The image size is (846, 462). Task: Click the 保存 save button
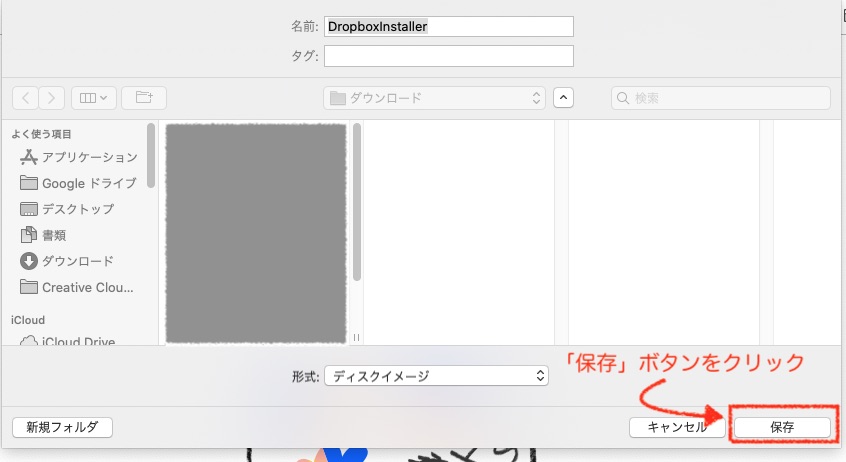pyautogui.click(x=781, y=427)
